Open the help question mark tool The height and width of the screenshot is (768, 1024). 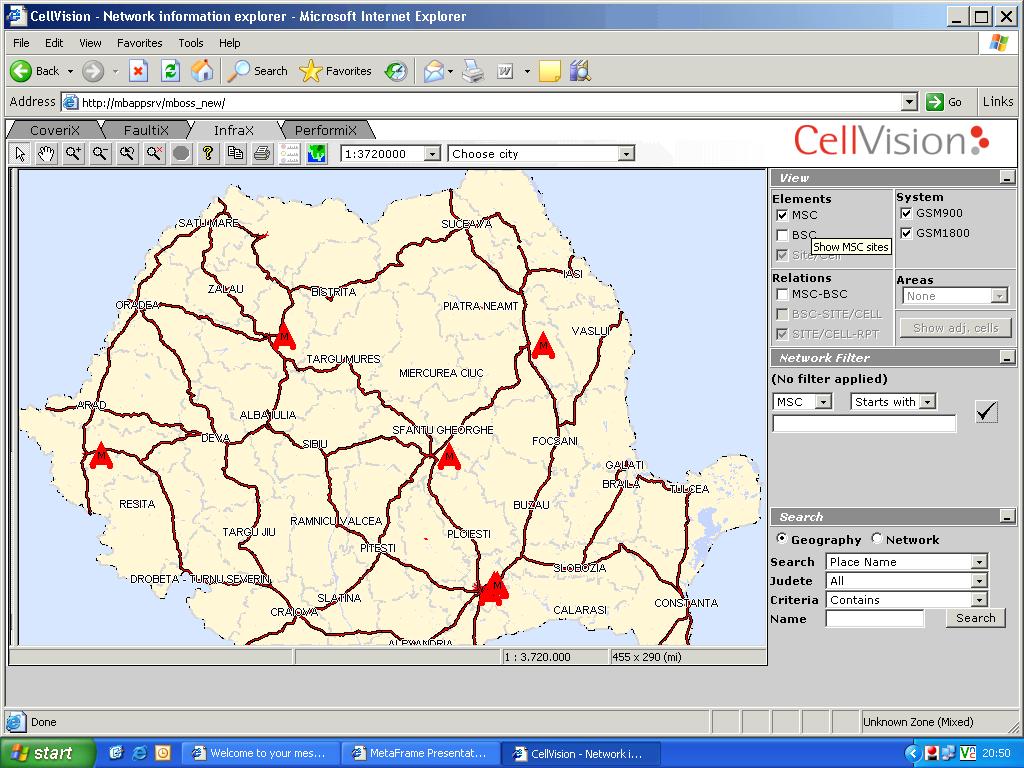(x=208, y=154)
